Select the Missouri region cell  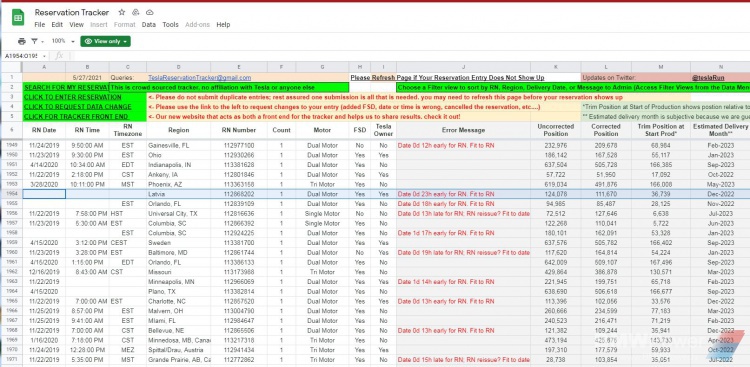178,272
